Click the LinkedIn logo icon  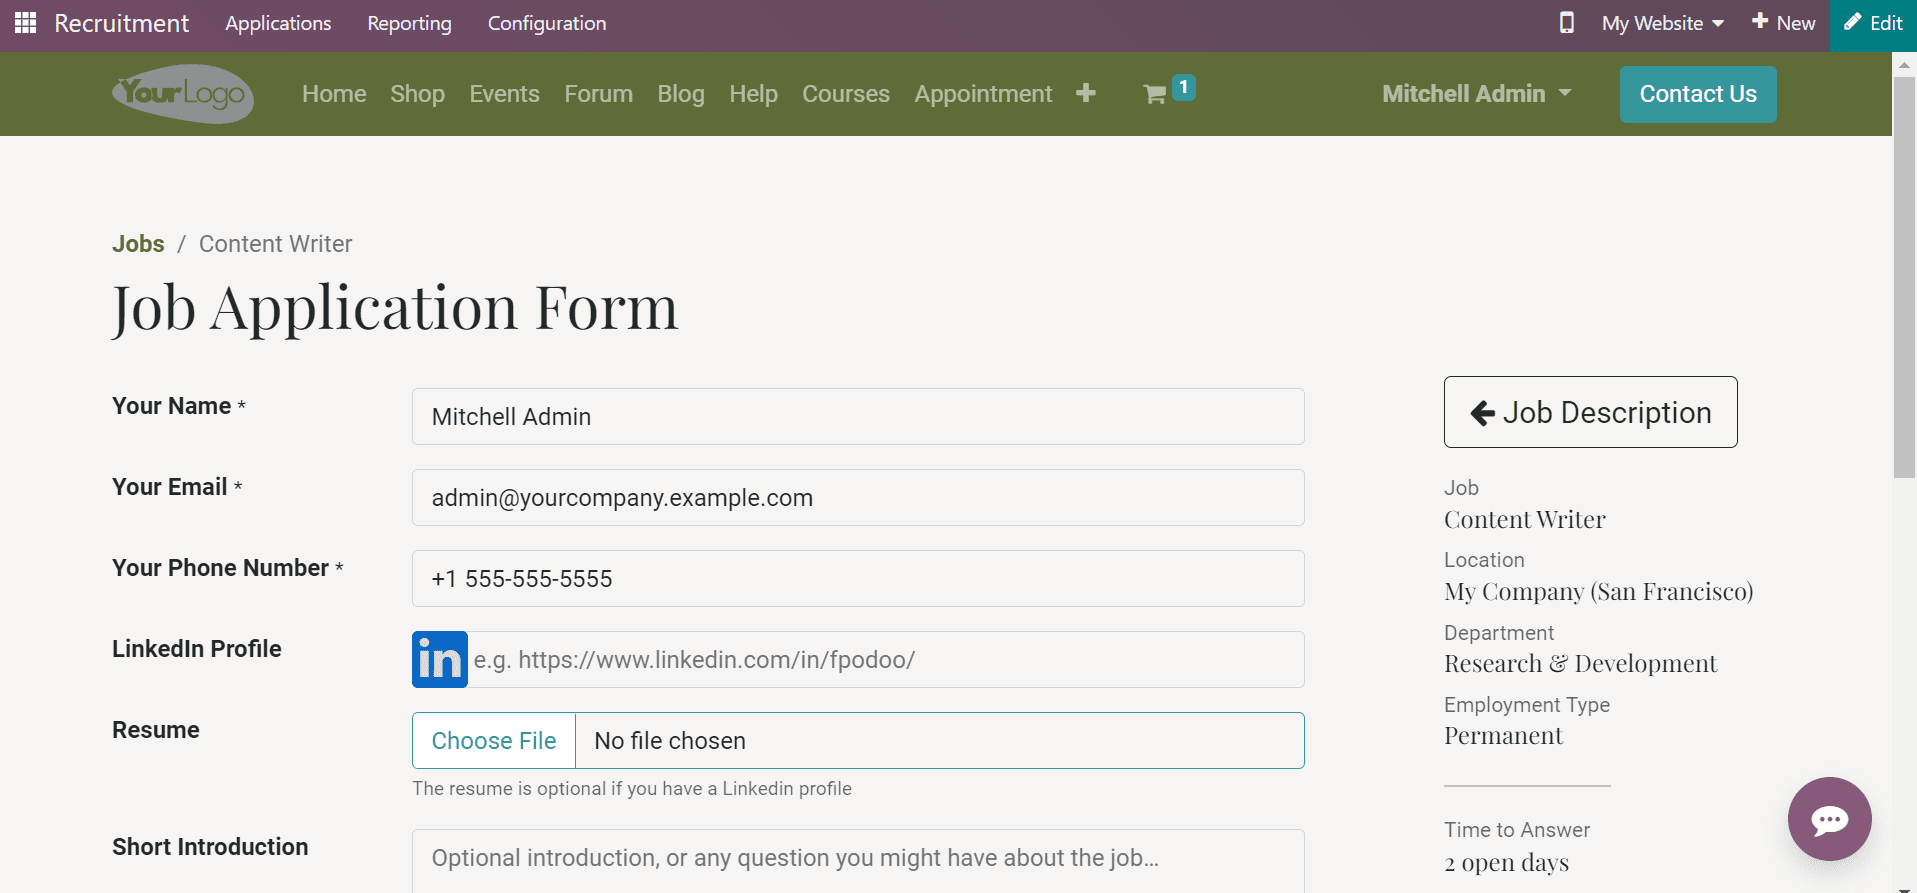pyautogui.click(x=440, y=660)
